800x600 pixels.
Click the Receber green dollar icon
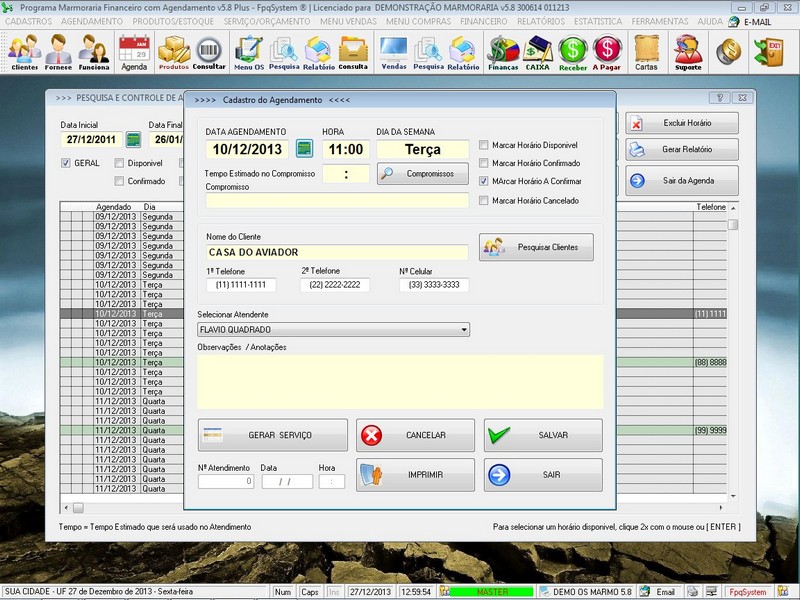[573, 52]
